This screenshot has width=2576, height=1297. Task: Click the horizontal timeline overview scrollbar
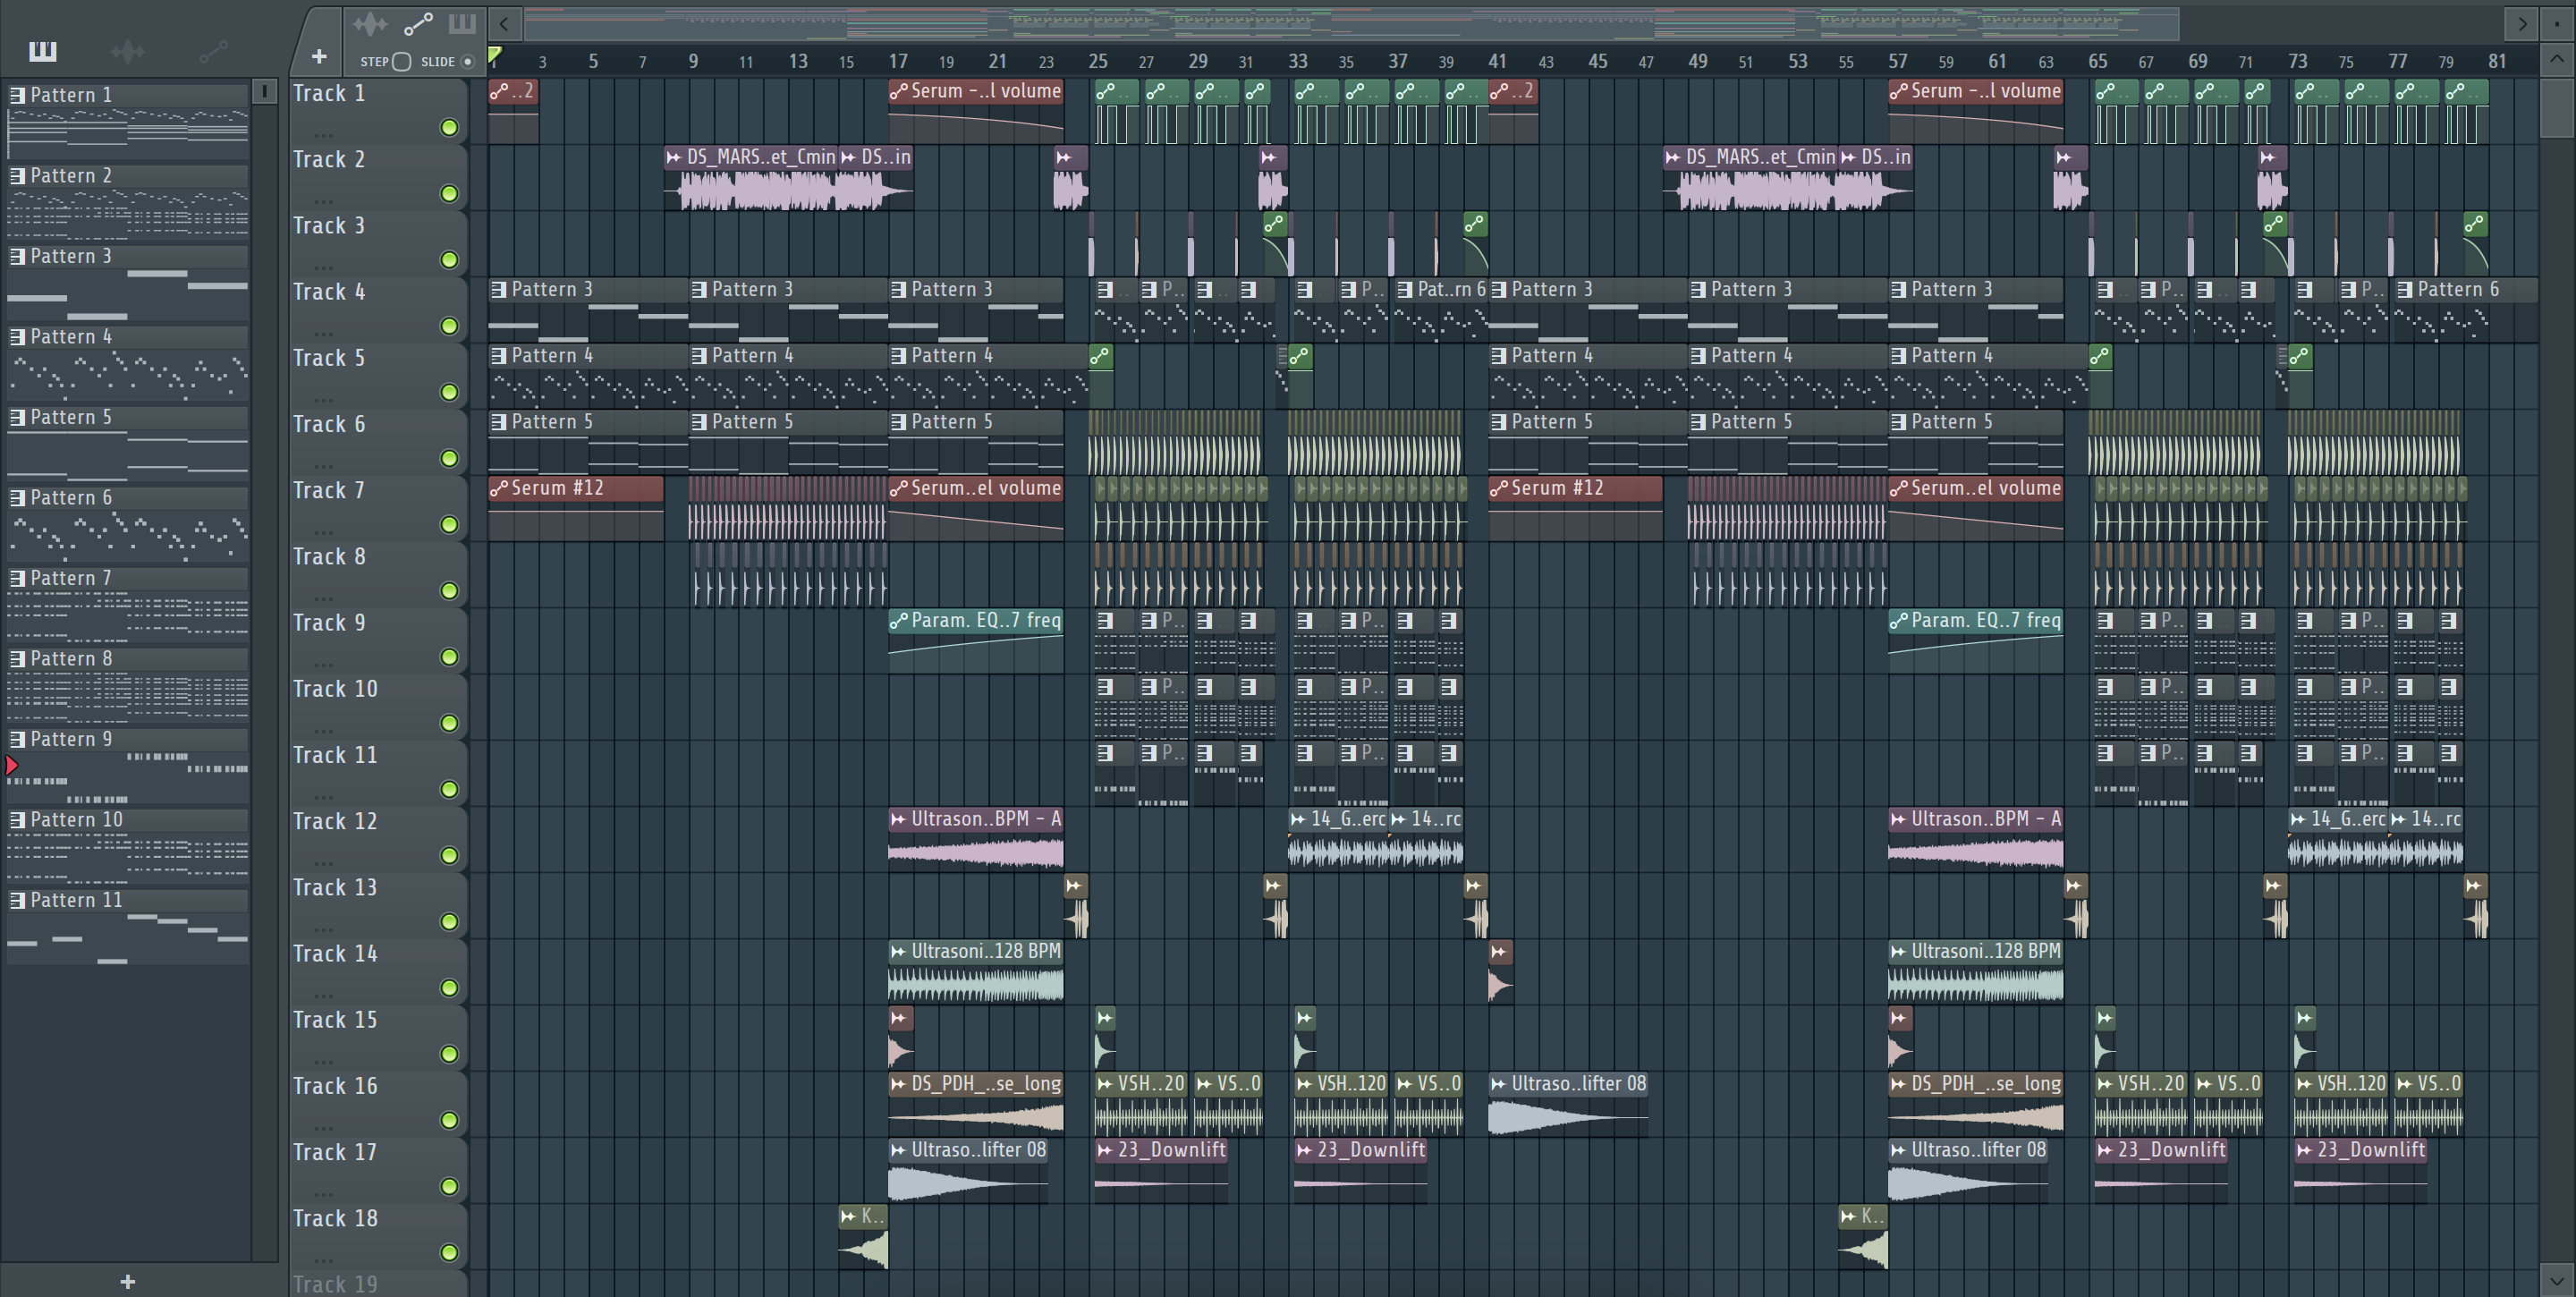1351,24
